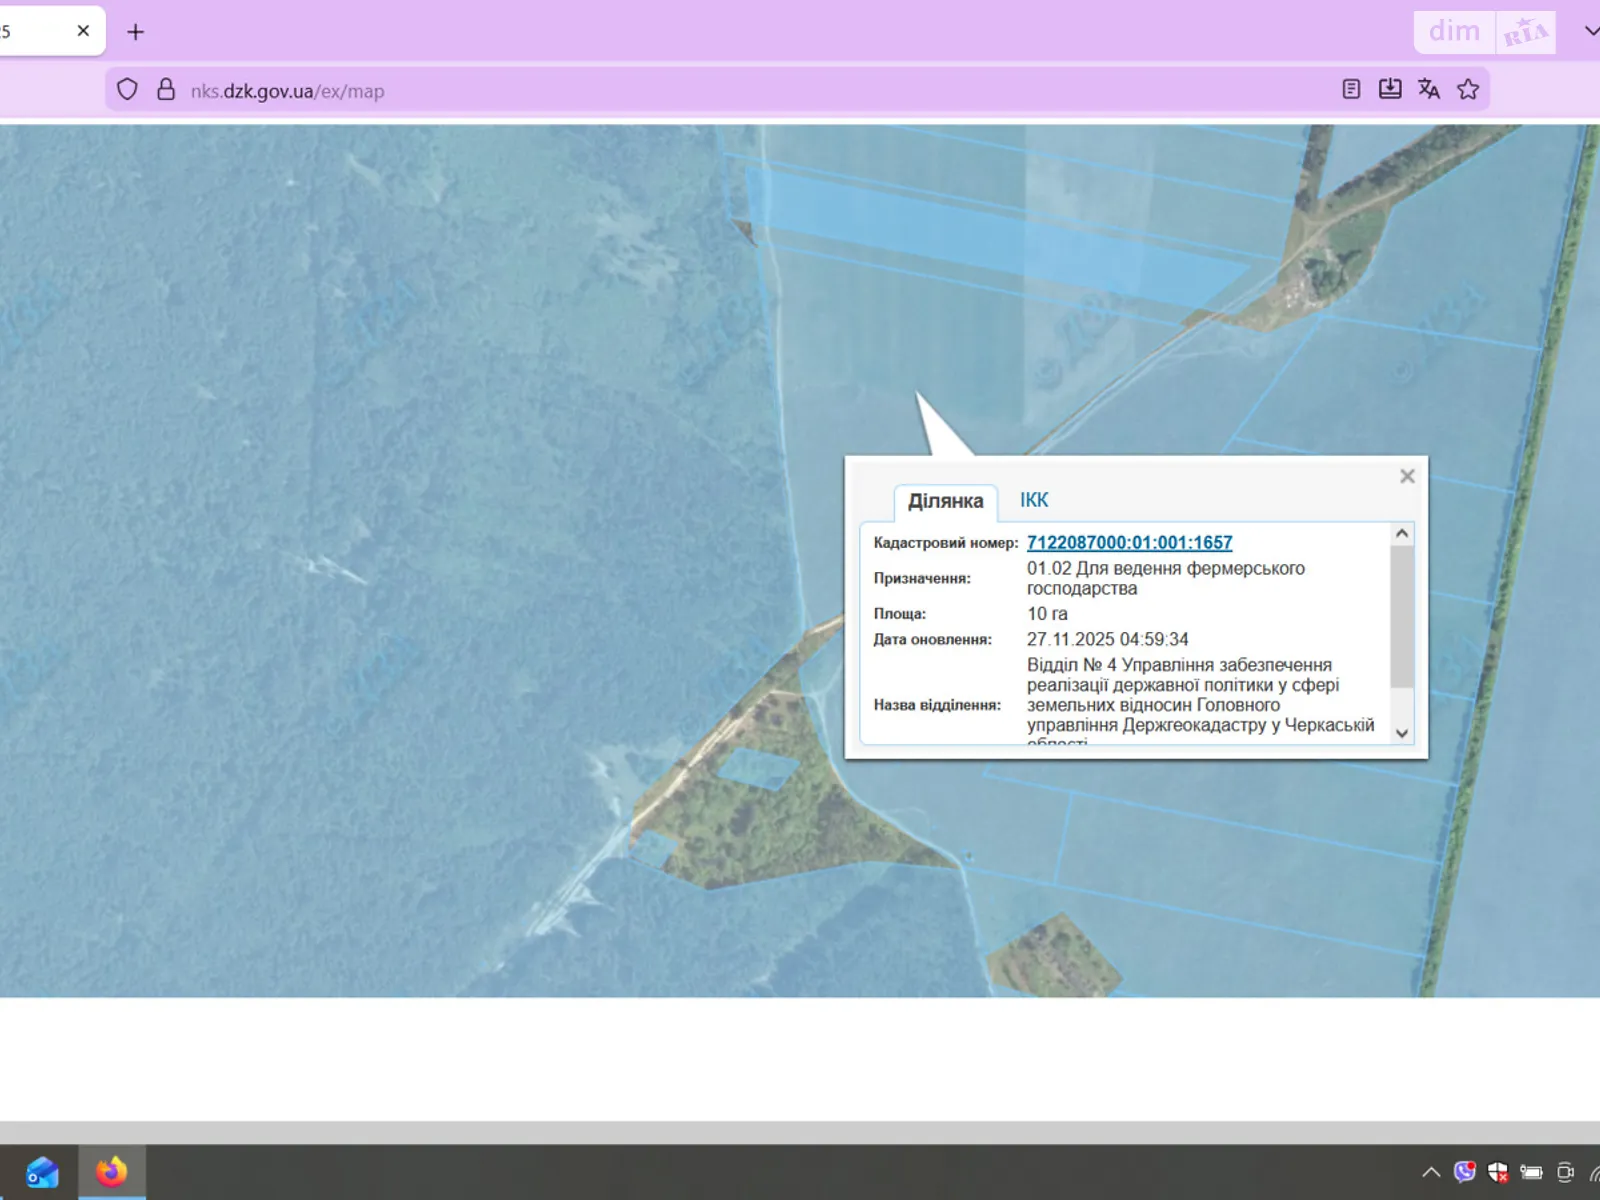Image resolution: width=1600 pixels, height=1200 pixels.
Task: Bookmark this page with star icon
Action: tap(1468, 90)
